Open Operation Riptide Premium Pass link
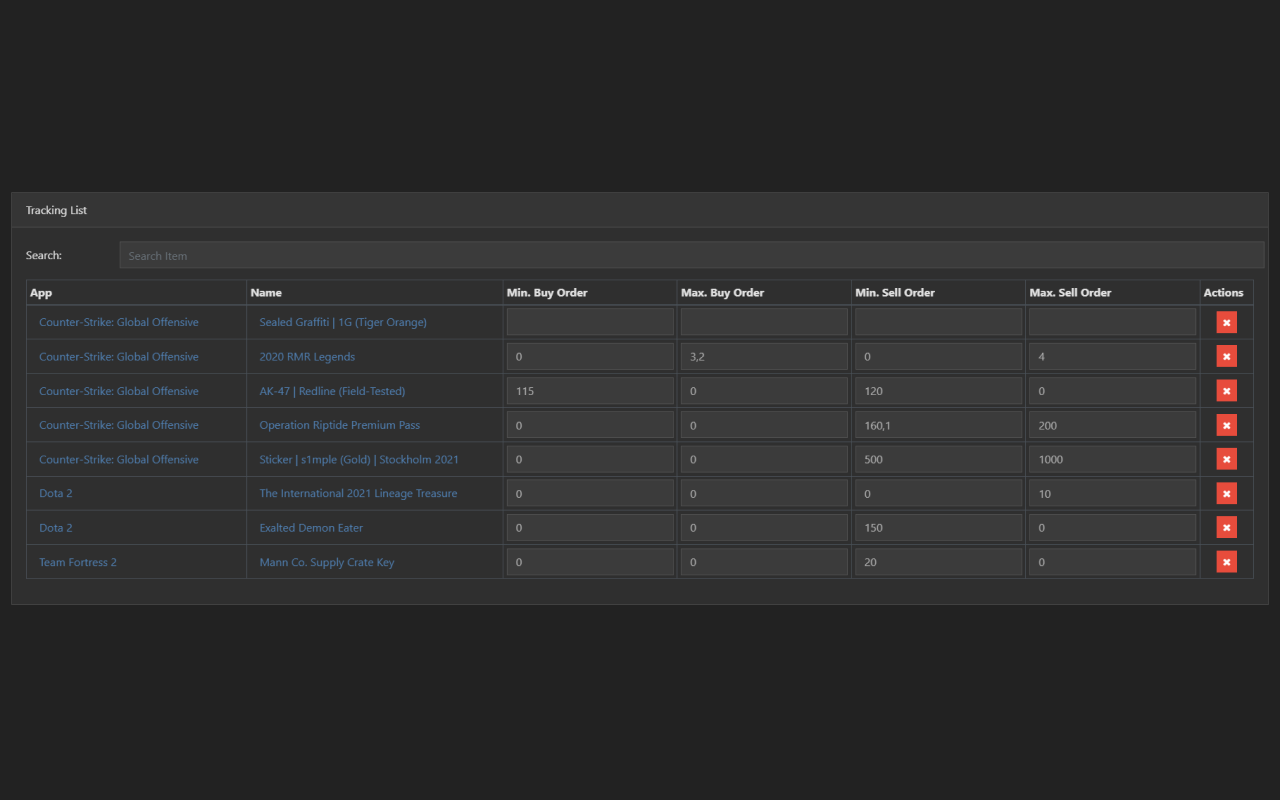 (x=339, y=425)
